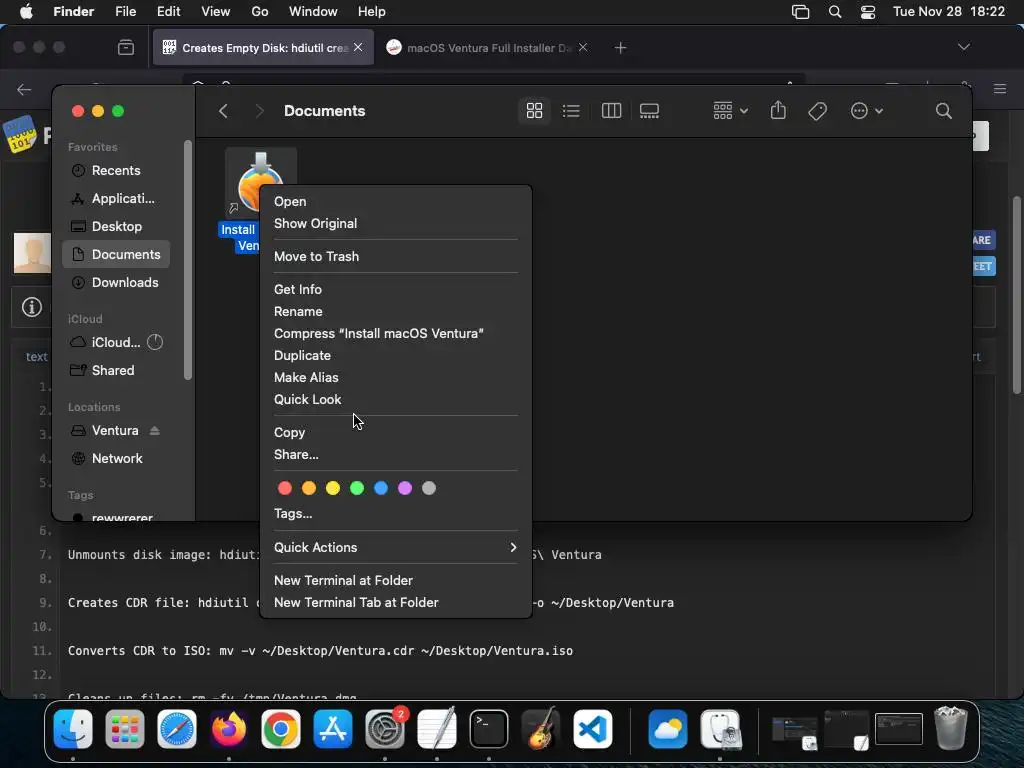Open the Finder search magnifier
Image resolution: width=1024 pixels, height=768 pixels.
pyautogui.click(x=943, y=111)
